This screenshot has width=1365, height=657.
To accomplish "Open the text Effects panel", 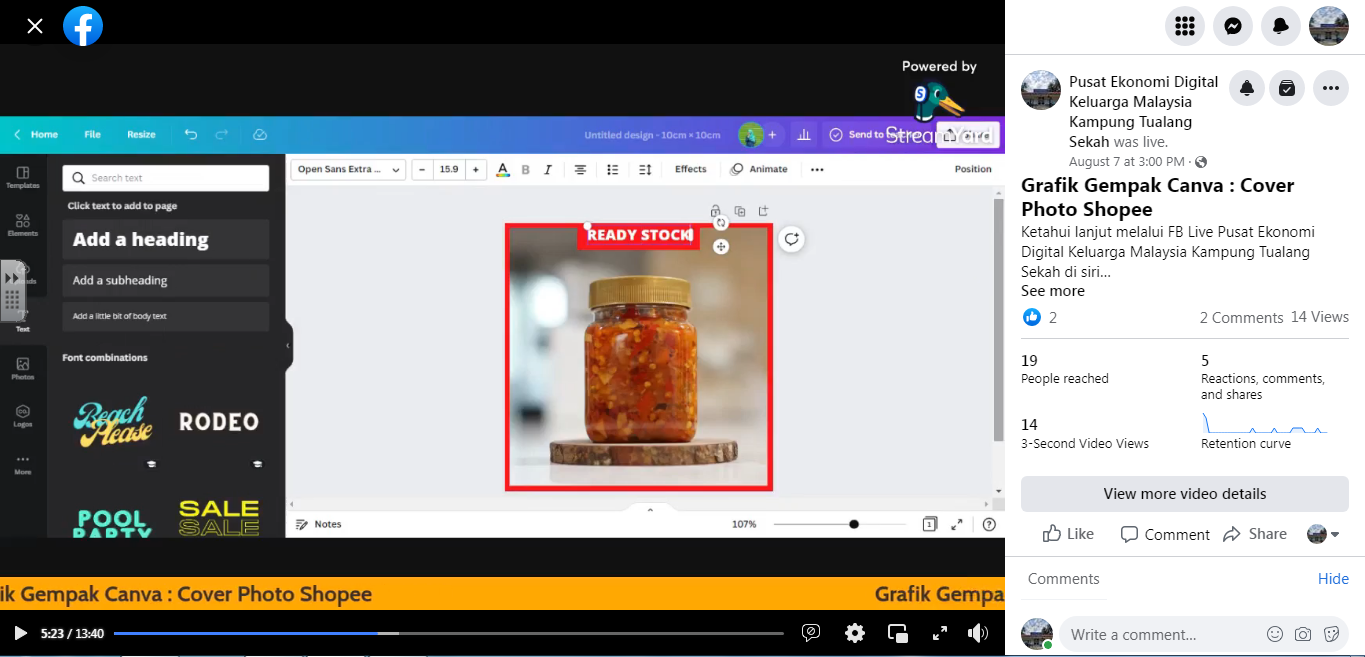I will [x=690, y=169].
